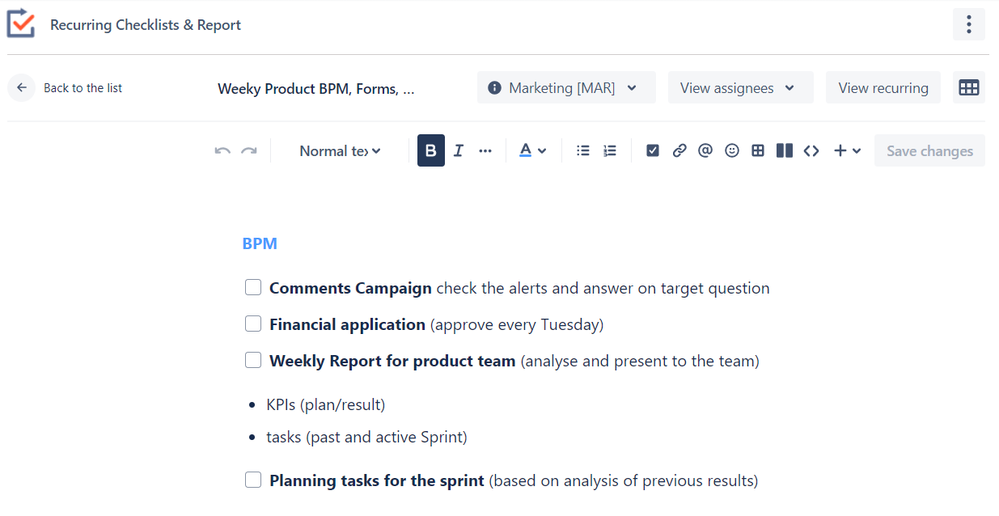Open the text color picker
Viewport: 999px width, 516px height.
pos(533,151)
